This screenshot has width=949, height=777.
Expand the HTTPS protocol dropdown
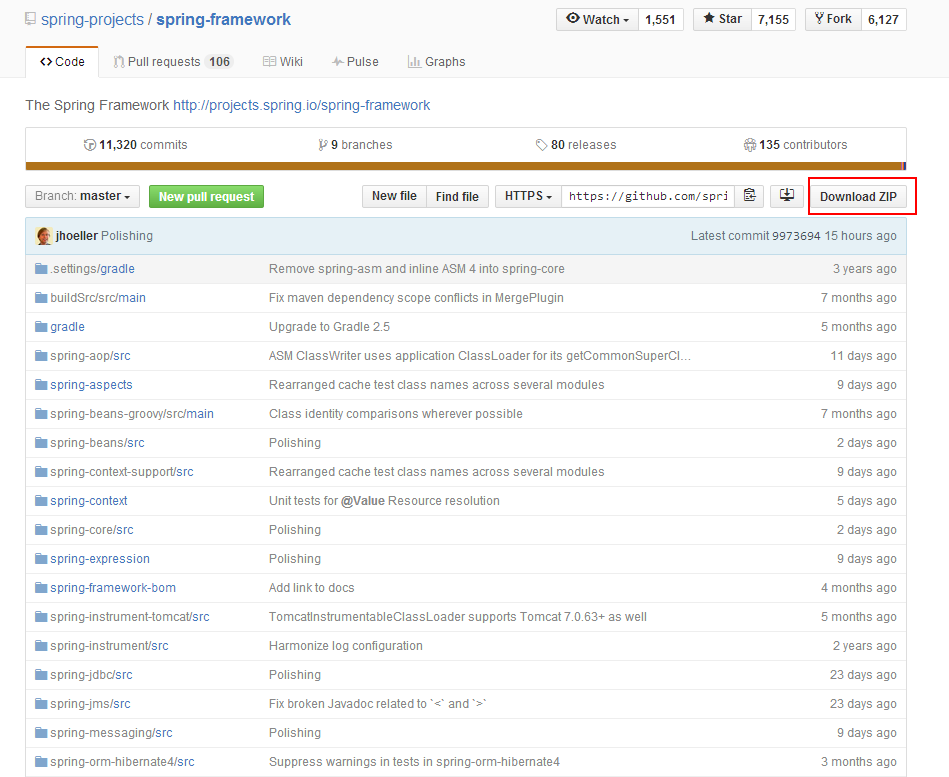point(528,196)
